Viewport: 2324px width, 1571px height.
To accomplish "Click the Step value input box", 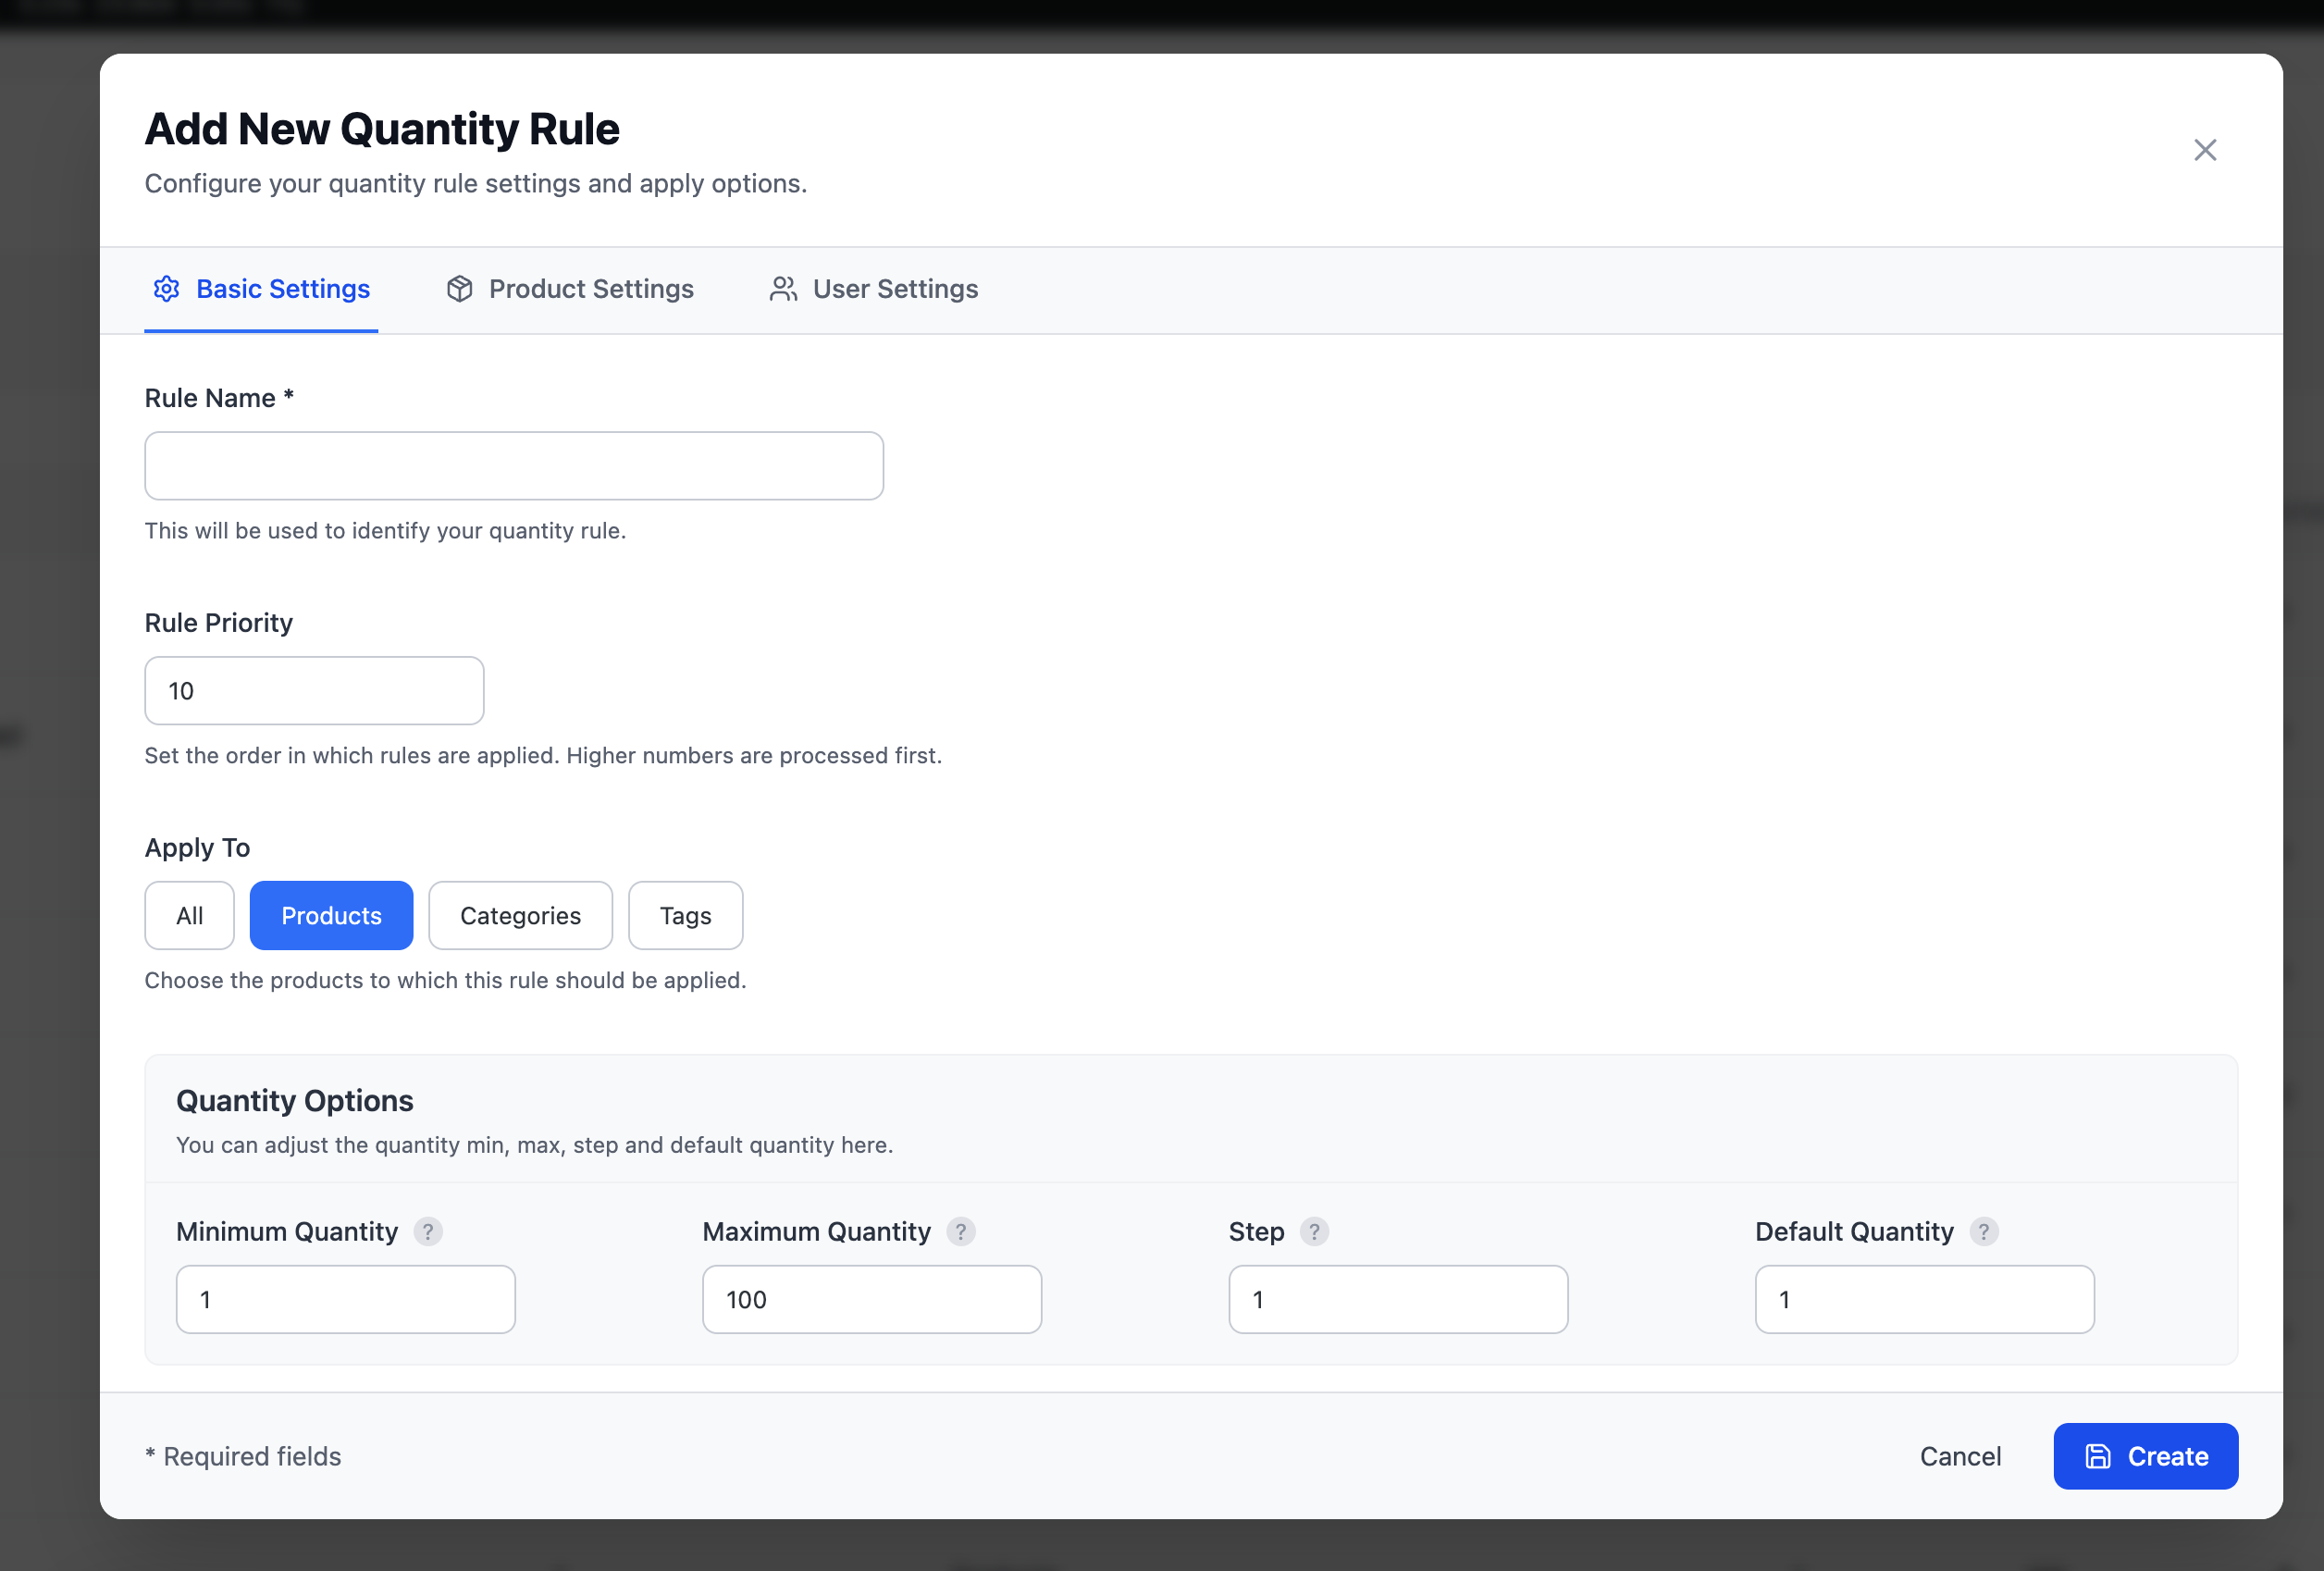I will click(x=1397, y=1299).
